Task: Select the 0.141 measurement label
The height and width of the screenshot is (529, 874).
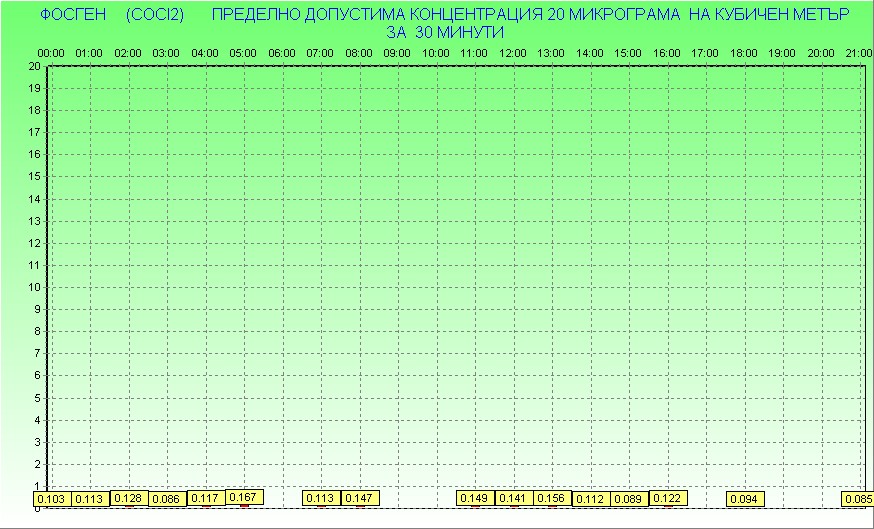Action: tap(512, 498)
